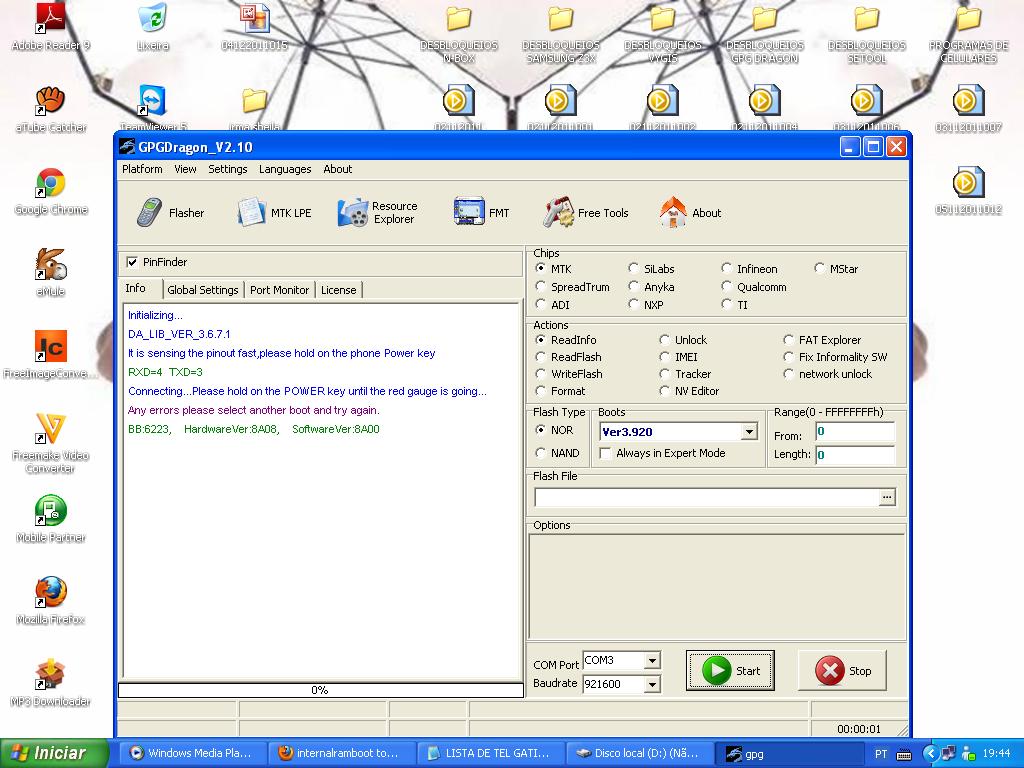Select the MStar chip option

click(820, 268)
